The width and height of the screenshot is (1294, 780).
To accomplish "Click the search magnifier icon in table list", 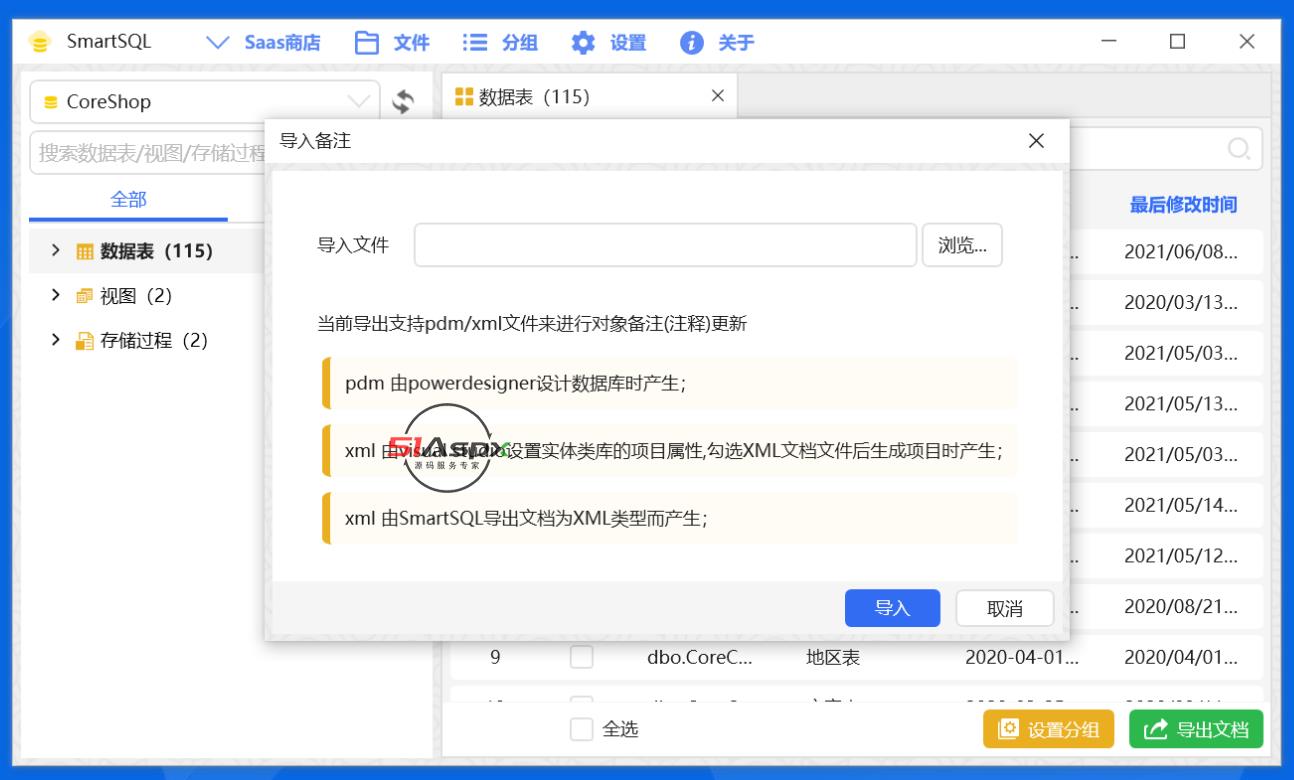I will (1239, 149).
